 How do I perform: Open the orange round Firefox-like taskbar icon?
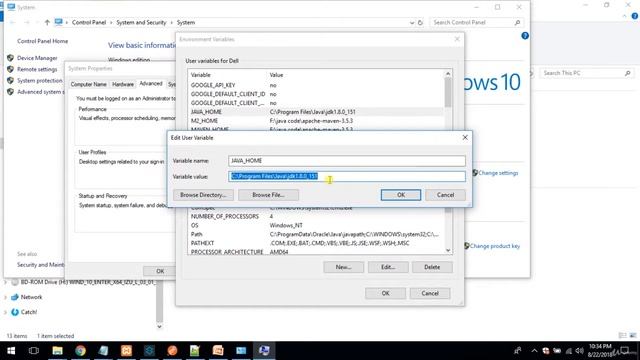click(x=172, y=351)
